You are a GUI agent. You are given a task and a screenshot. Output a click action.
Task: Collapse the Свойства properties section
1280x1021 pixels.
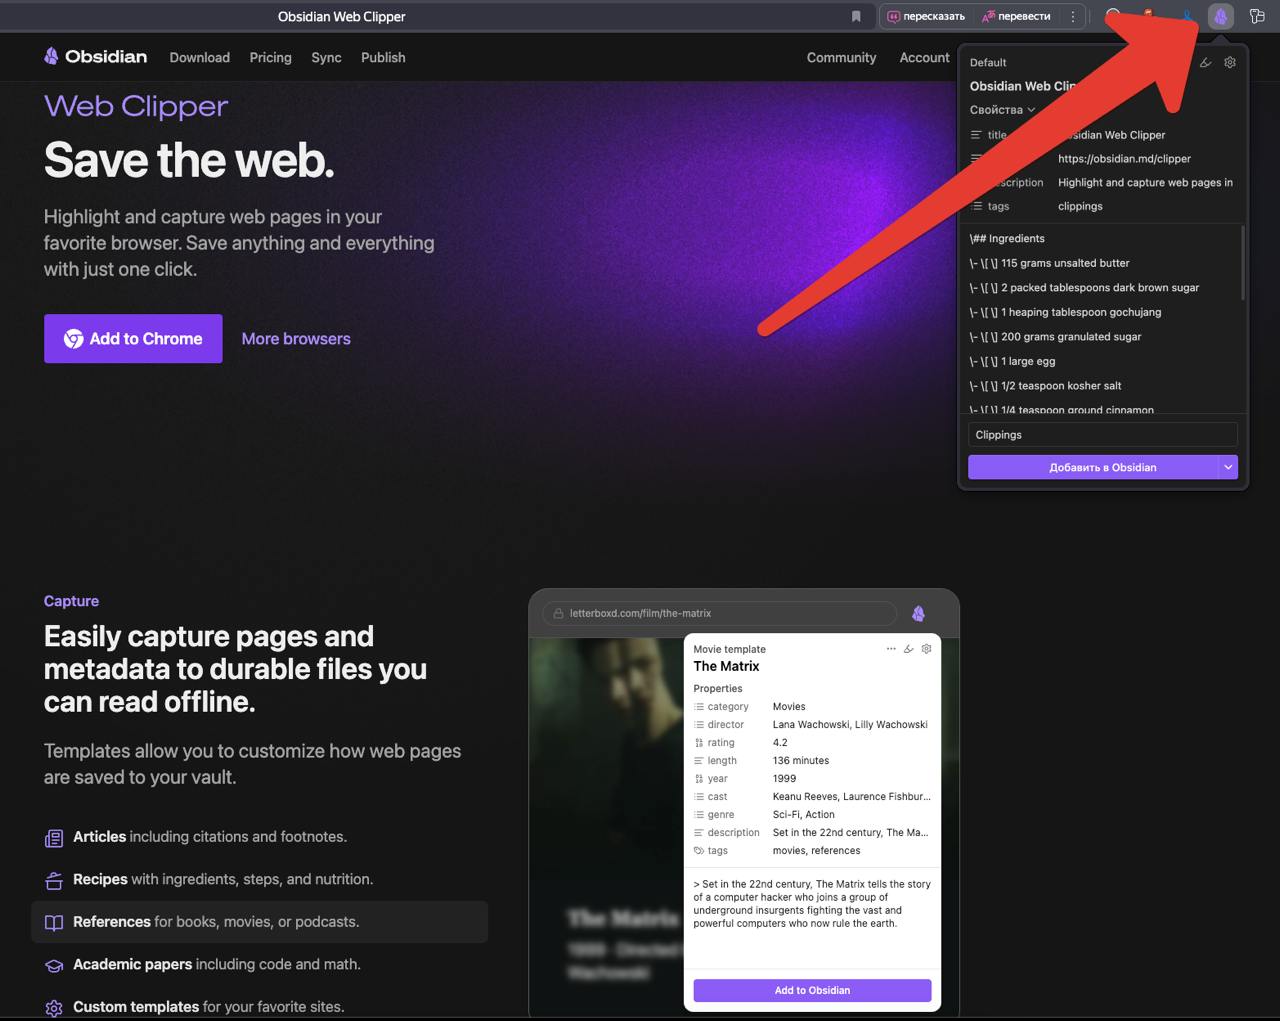(x=1003, y=110)
